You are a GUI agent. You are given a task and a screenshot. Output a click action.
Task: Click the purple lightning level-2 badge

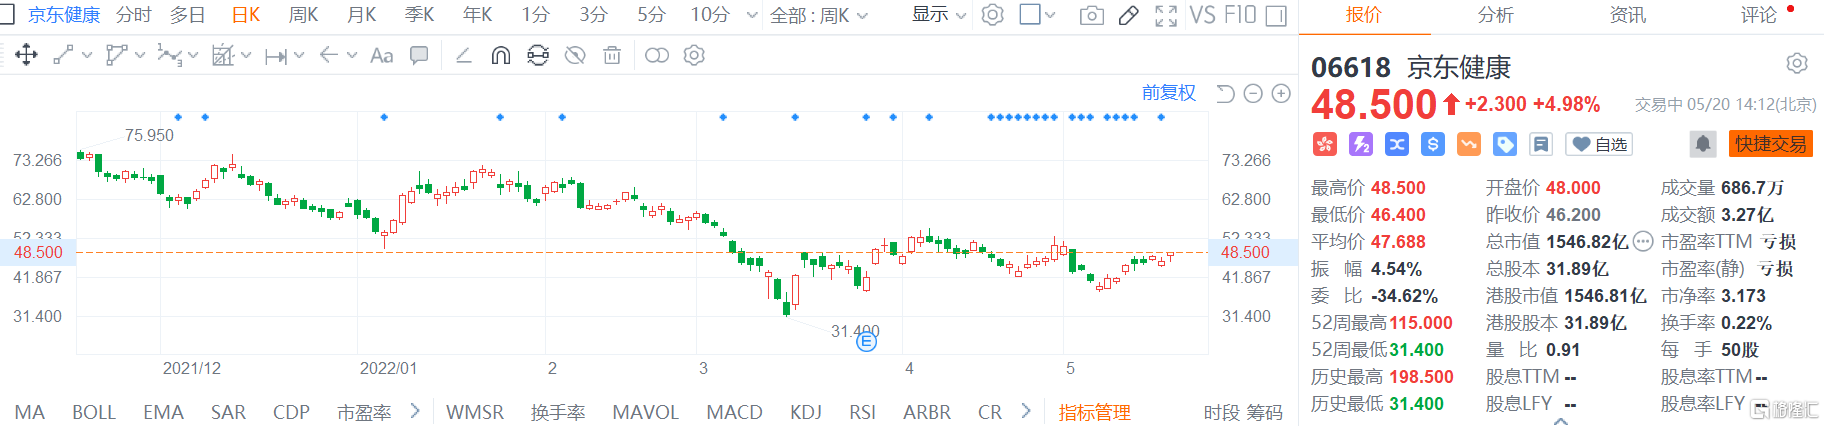tap(1360, 145)
